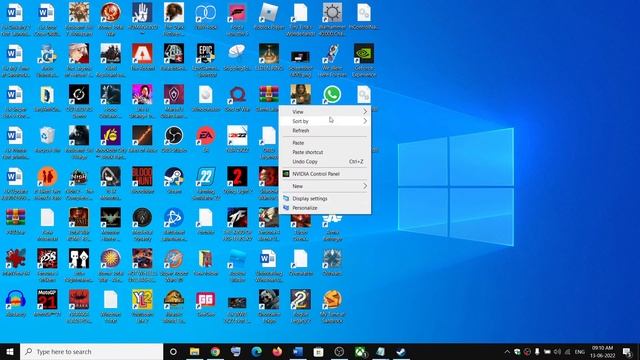
Task: Open File Explorer in the taskbar
Action: (194, 351)
